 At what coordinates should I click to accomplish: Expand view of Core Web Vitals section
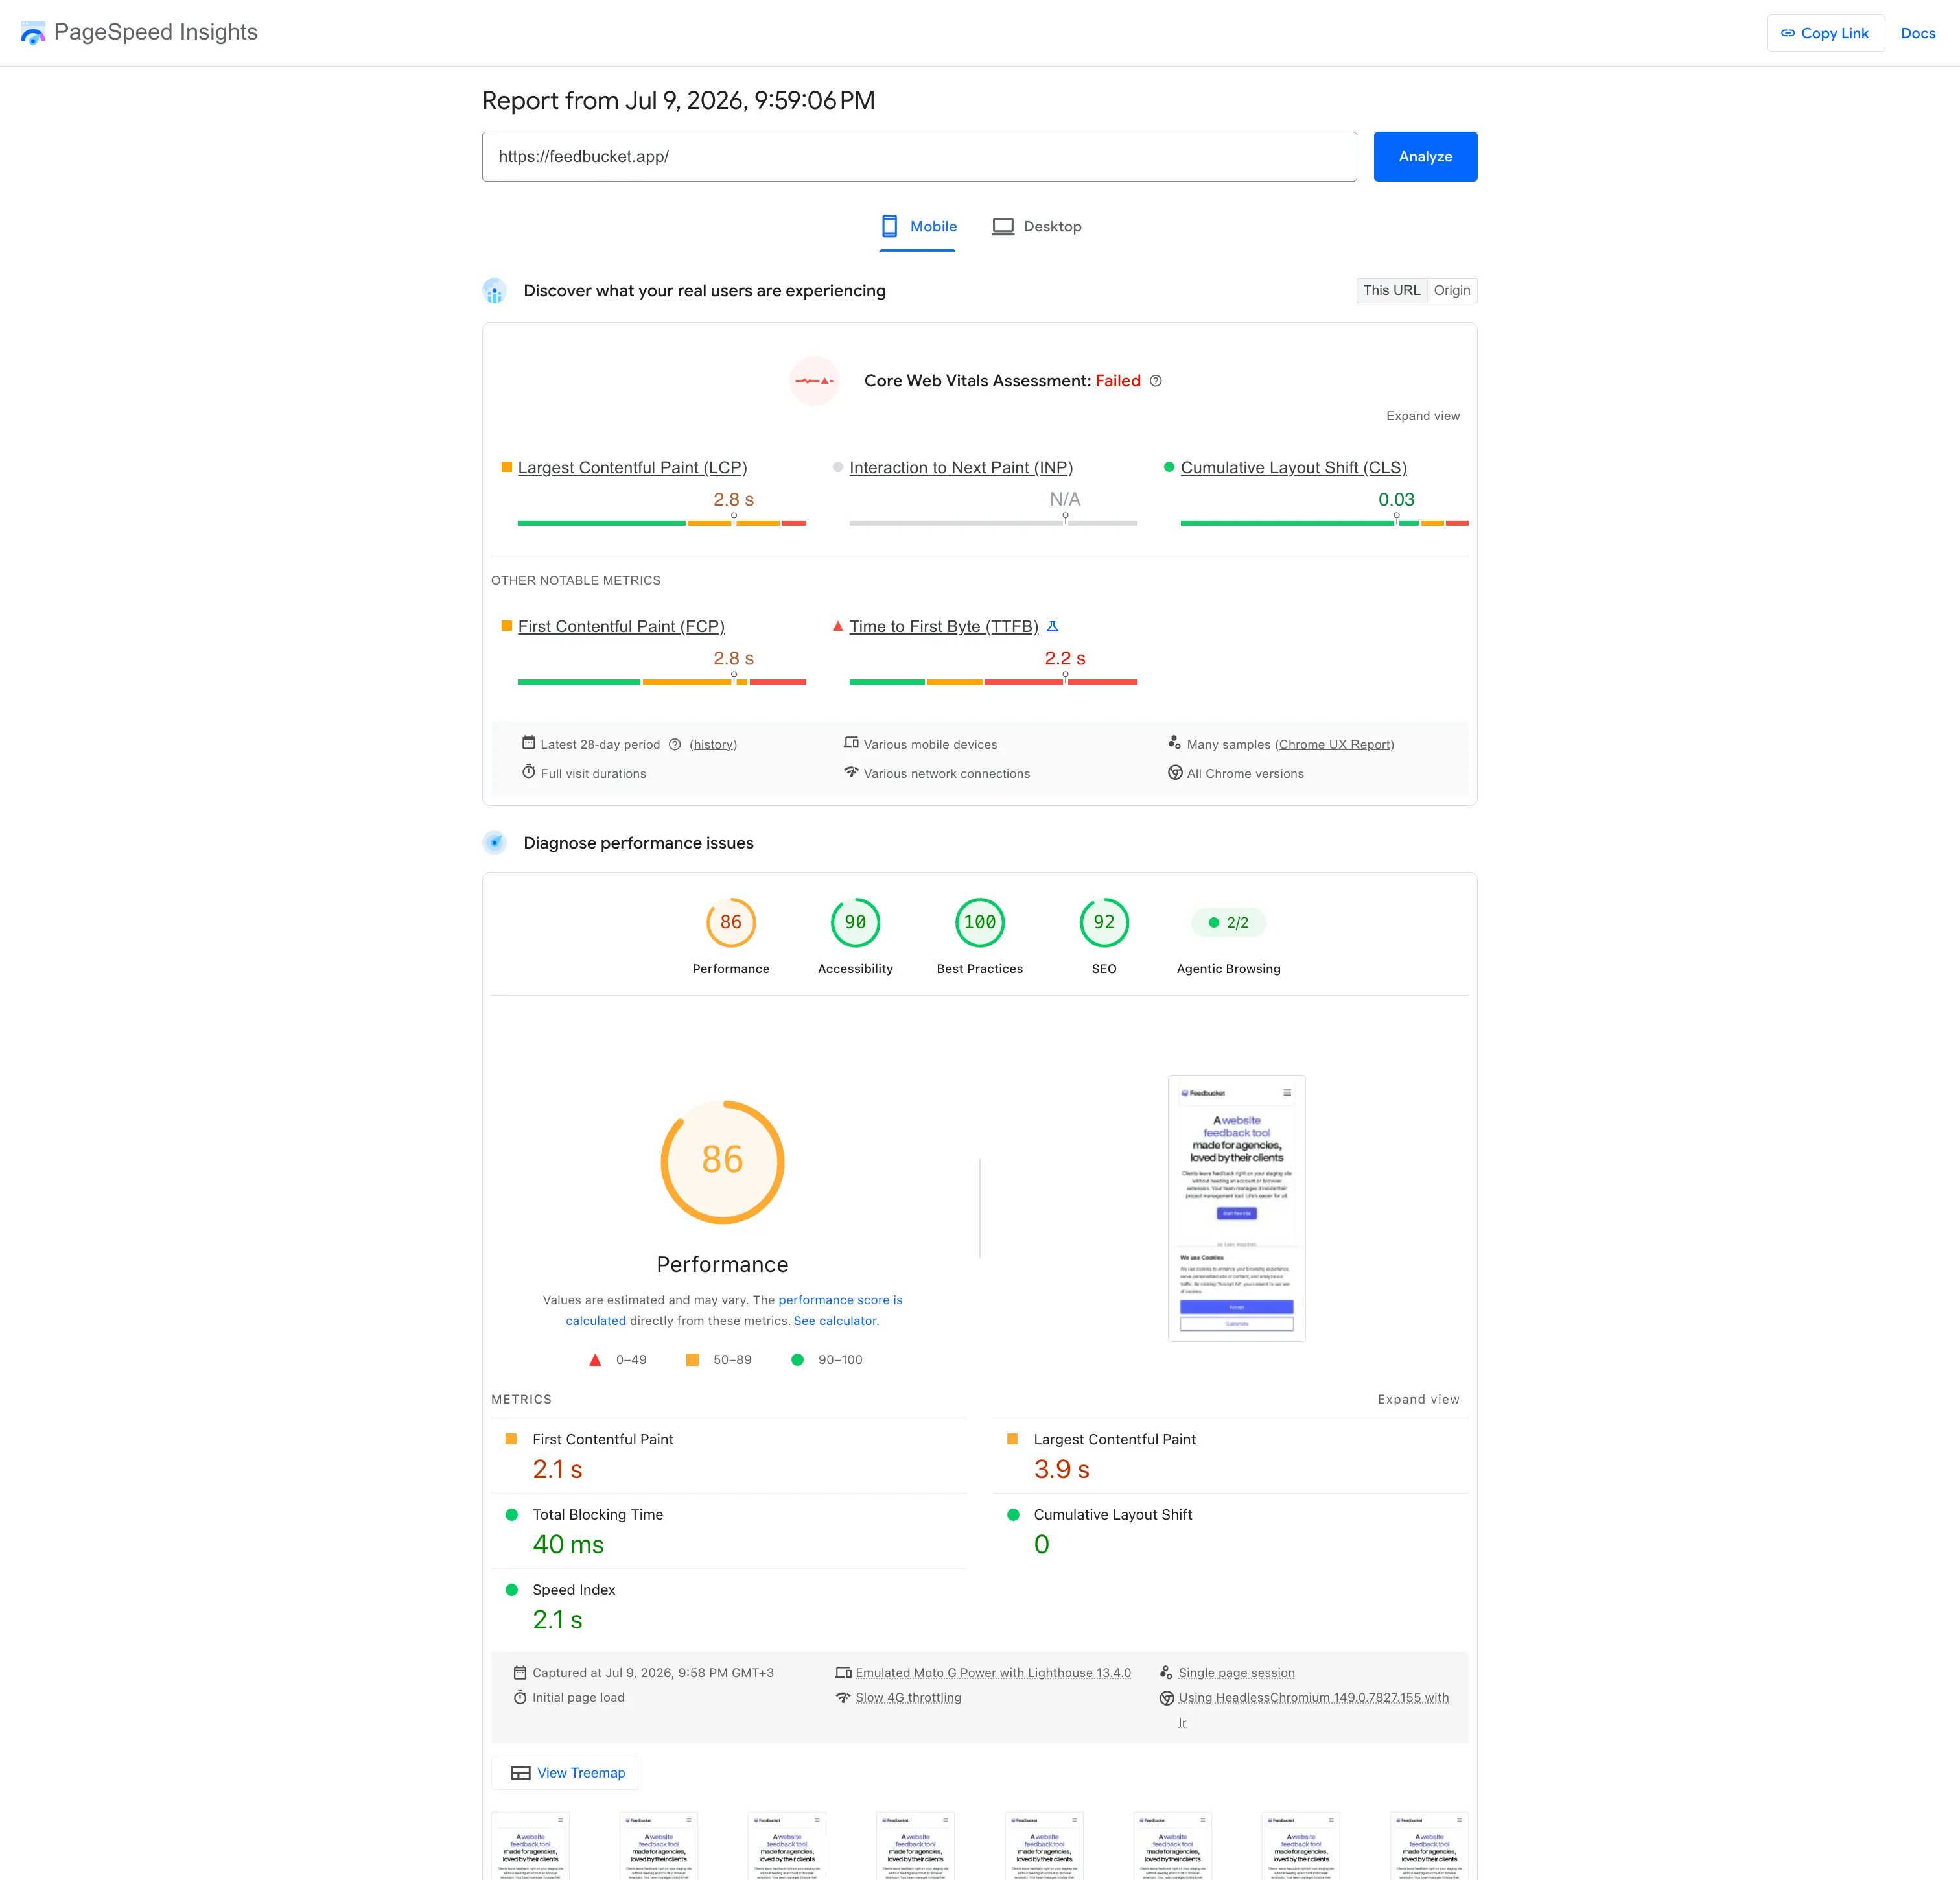point(1422,416)
